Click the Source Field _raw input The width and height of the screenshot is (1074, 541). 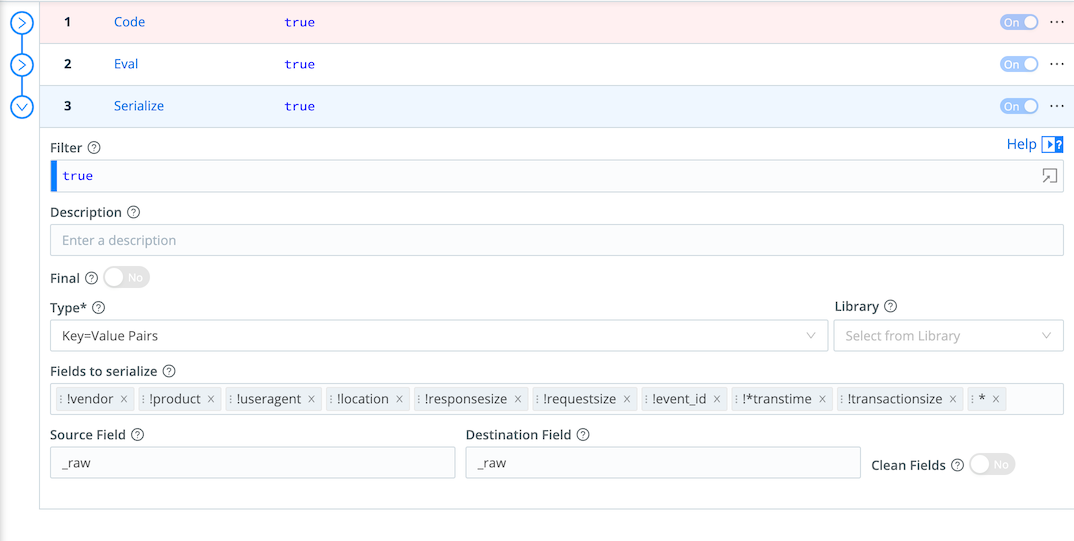(x=253, y=463)
